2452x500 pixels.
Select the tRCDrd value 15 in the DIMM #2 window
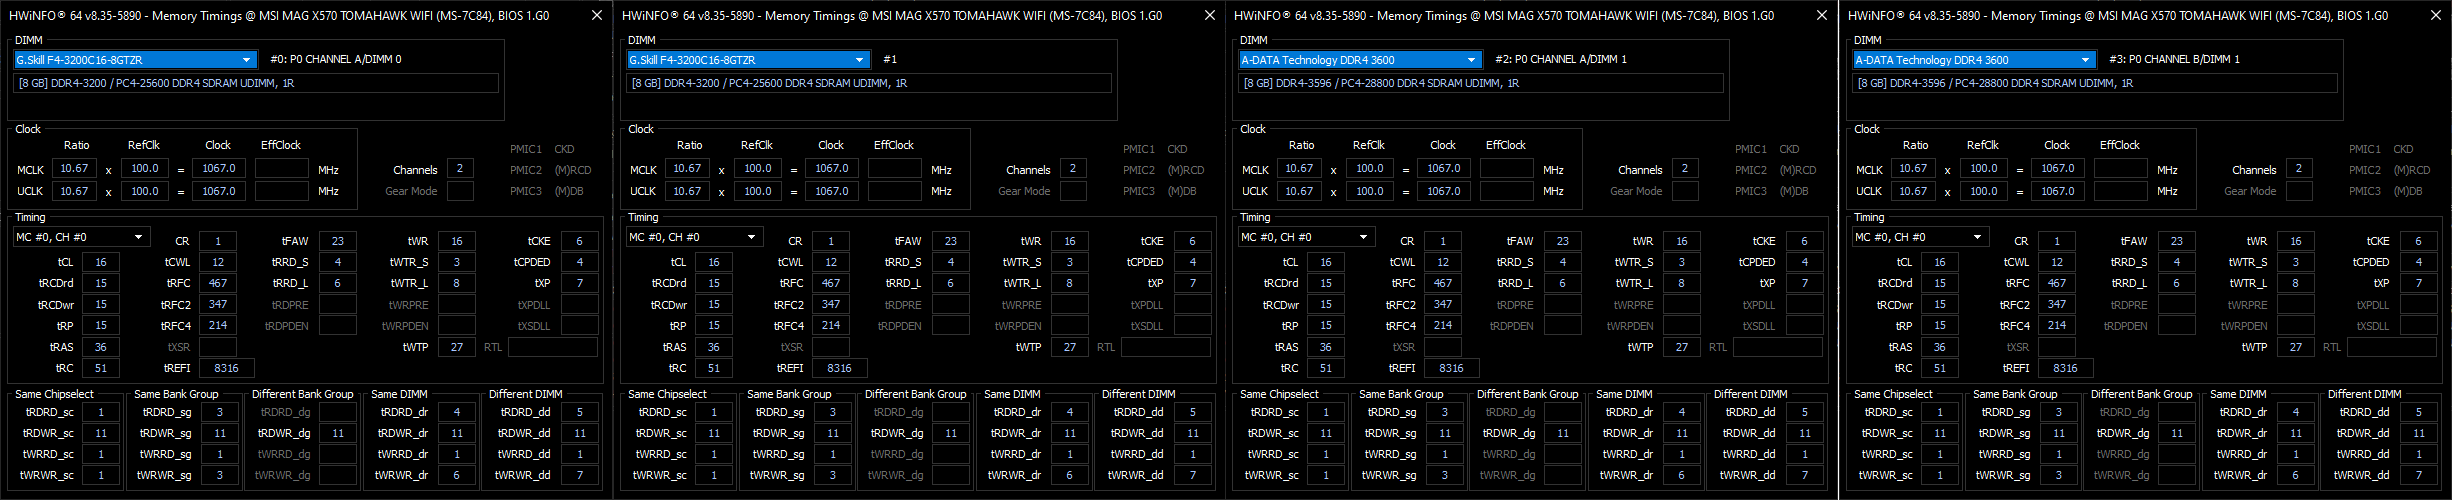[1326, 283]
